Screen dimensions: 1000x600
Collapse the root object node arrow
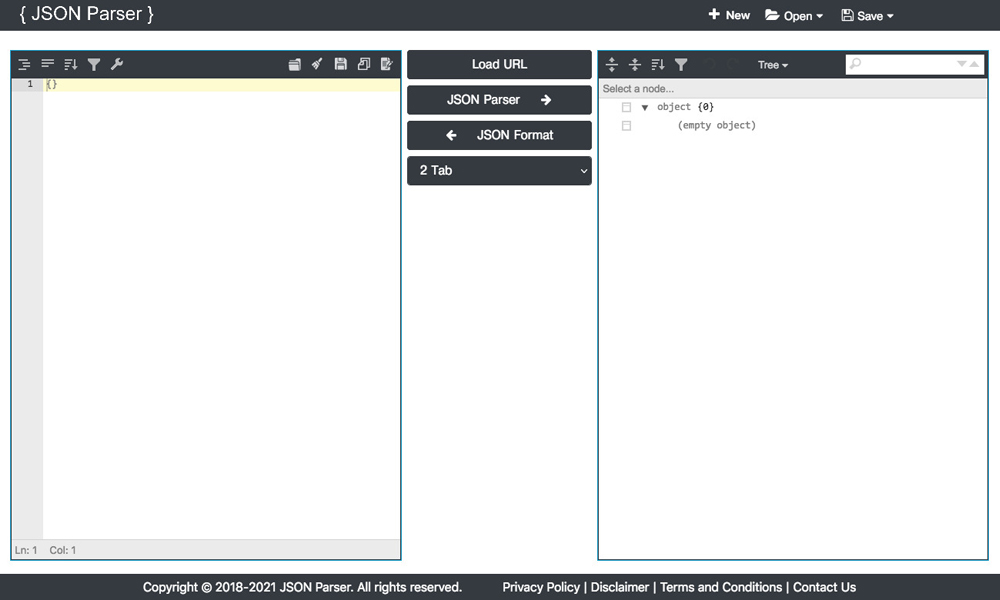click(x=645, y=107)
